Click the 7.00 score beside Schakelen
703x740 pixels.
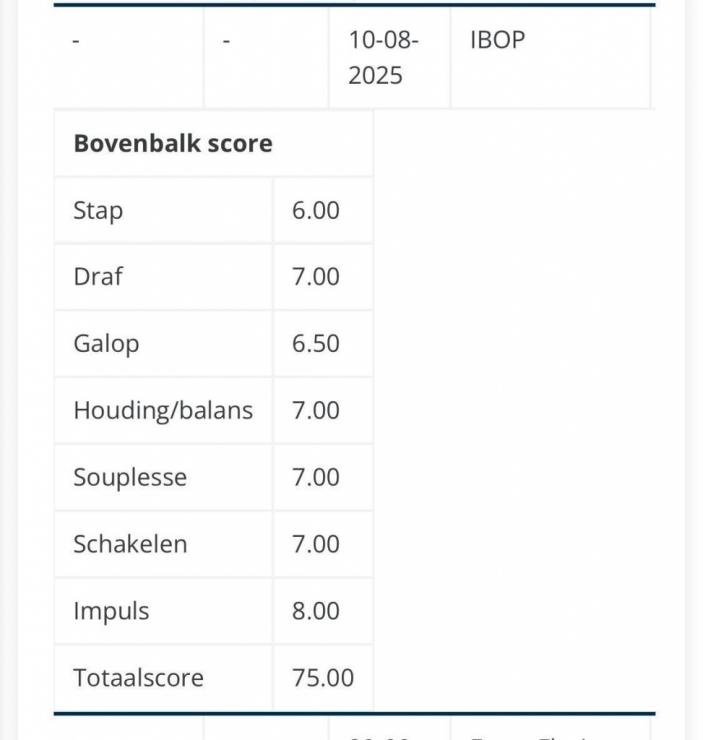click(x=316, y=544)
